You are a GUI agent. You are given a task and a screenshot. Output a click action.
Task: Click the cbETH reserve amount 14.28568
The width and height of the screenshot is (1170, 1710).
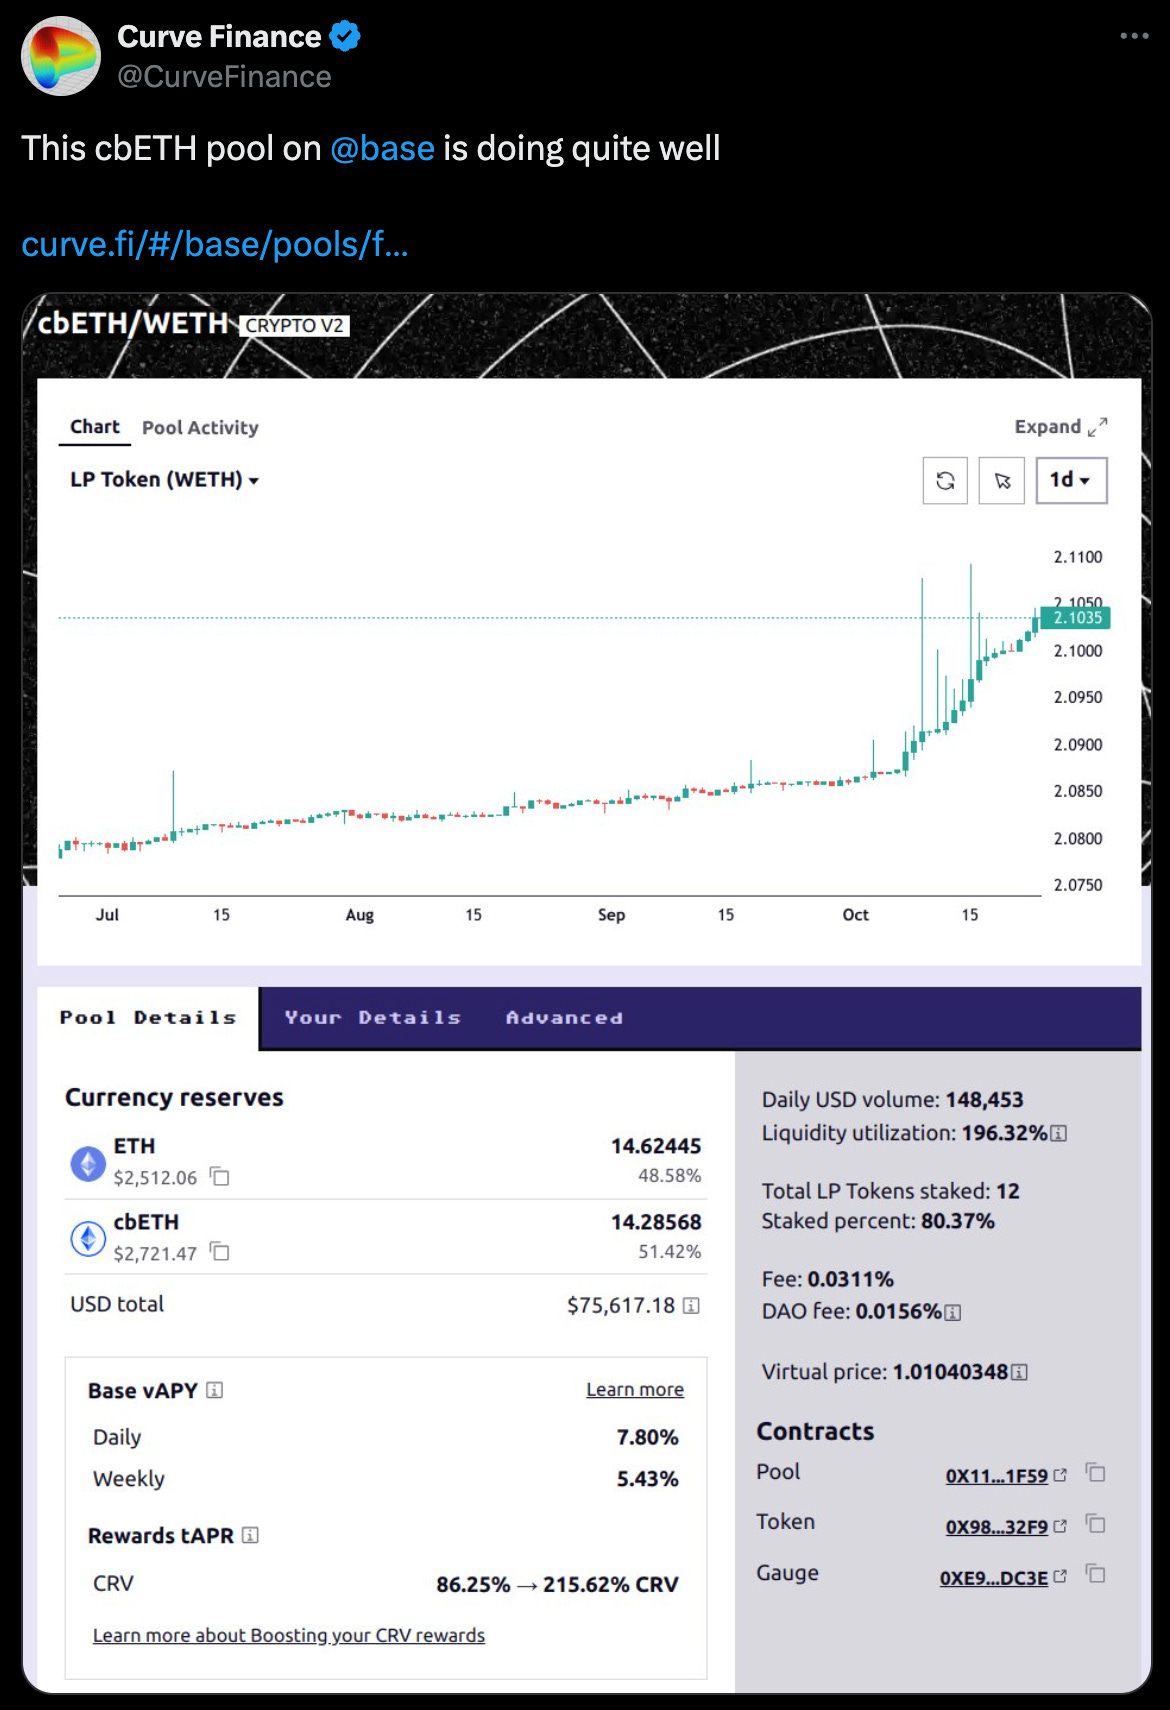(656, 1222)
